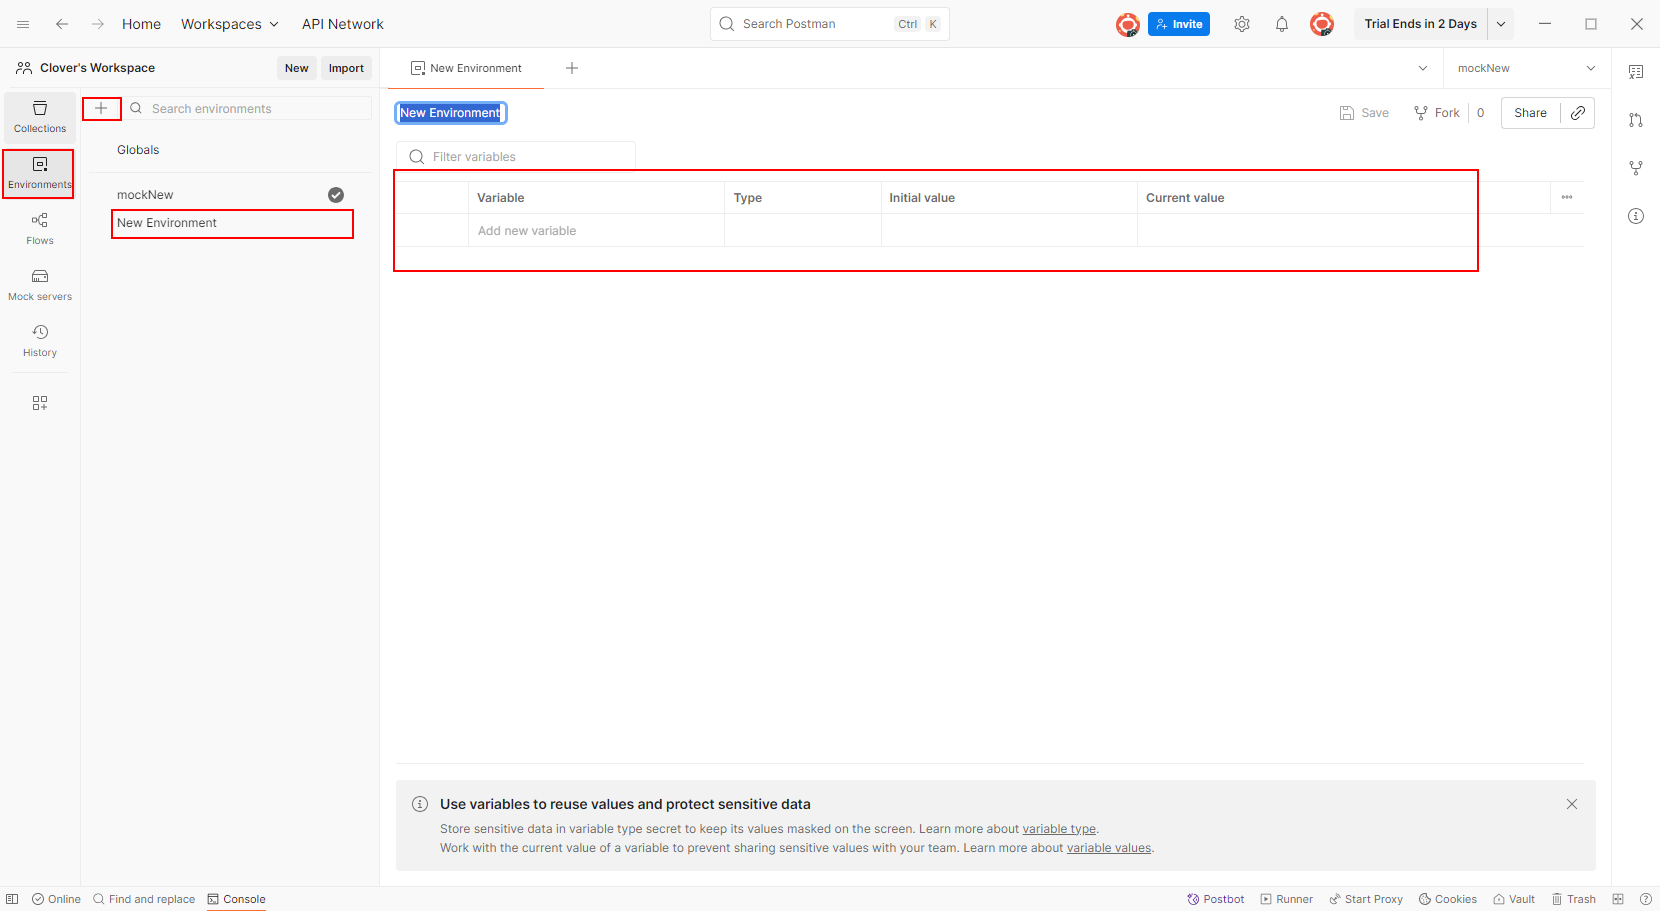Open forks icon in right sidebar
This screenshot has width=1660, height=911.
click(1636, 168)
